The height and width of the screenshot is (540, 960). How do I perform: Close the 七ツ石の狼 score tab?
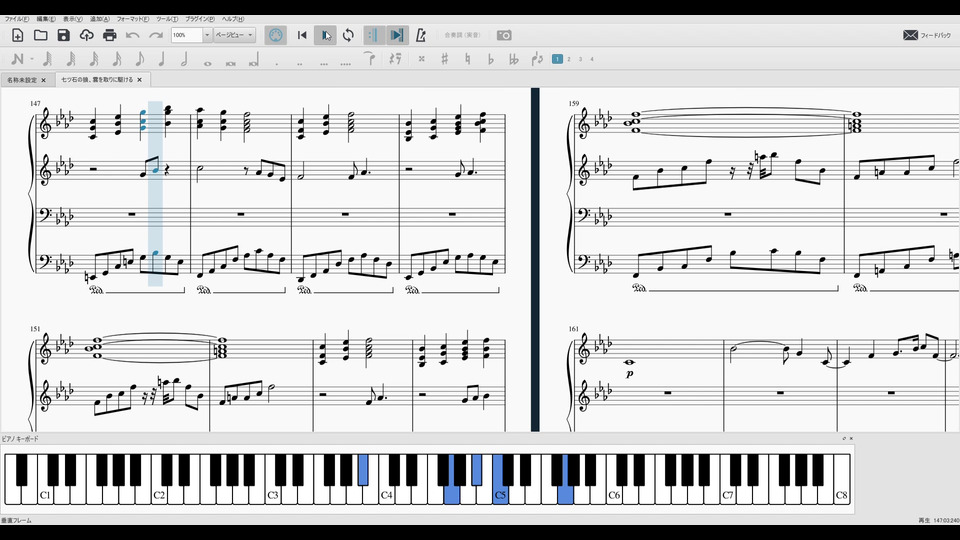[x=140, y=80]
